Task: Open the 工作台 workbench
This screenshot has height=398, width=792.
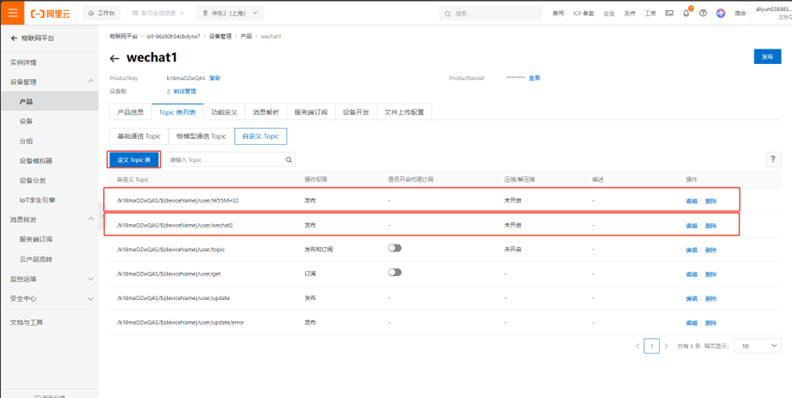Action: coord(101,13)
